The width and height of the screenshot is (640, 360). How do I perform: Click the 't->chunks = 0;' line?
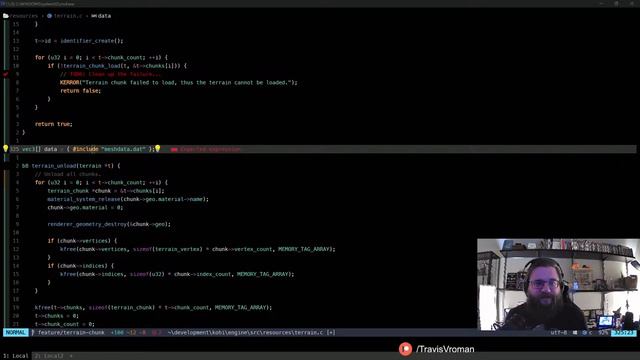57,316
